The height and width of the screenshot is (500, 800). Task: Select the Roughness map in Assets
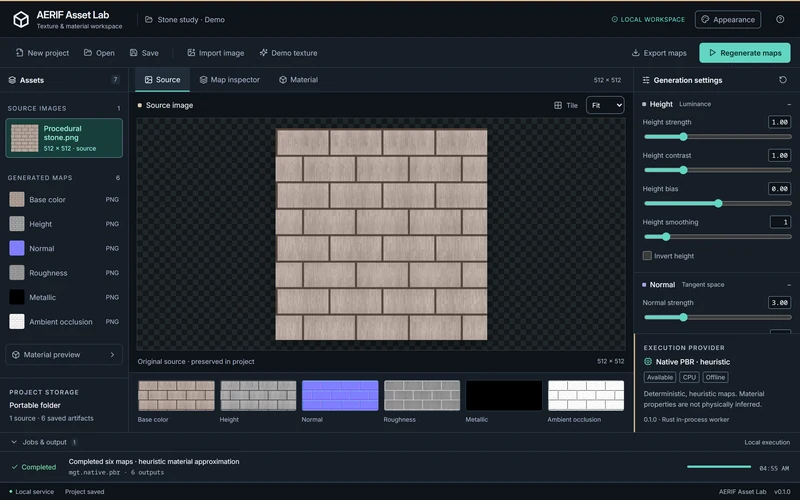coord(64,273)
